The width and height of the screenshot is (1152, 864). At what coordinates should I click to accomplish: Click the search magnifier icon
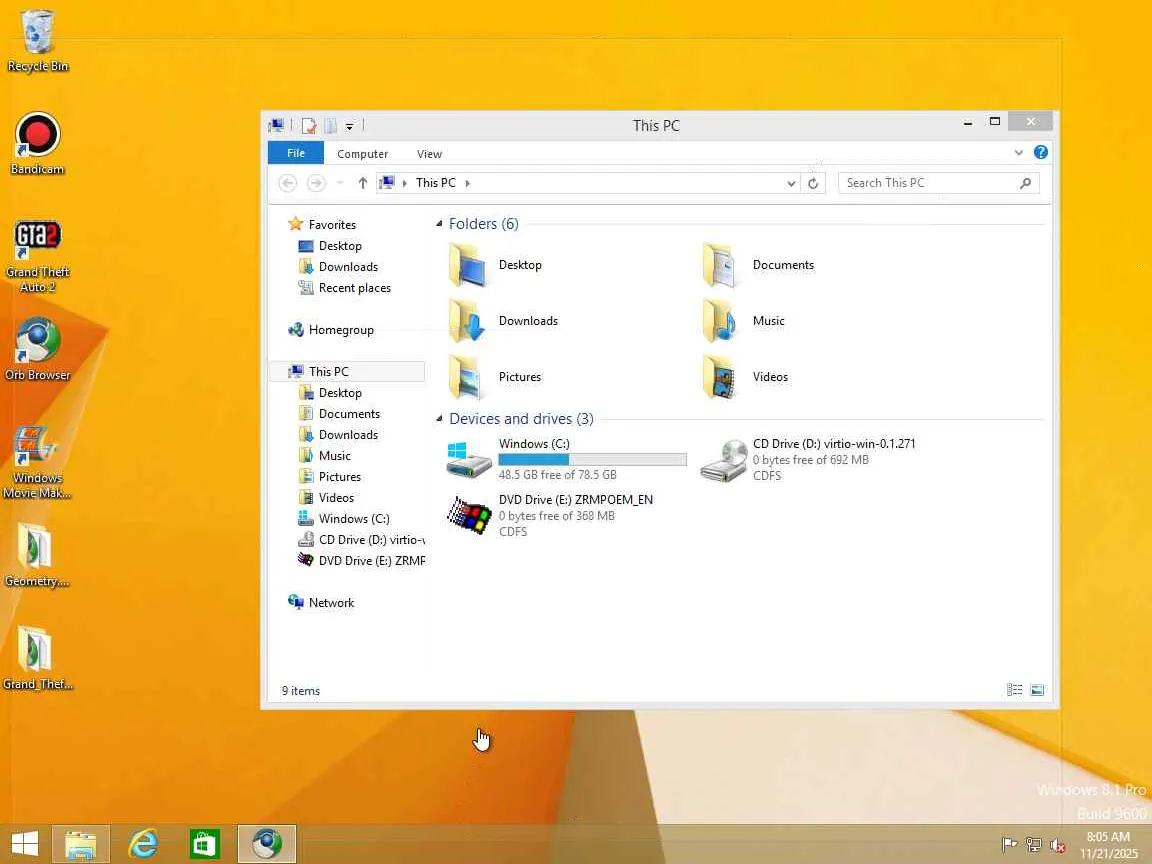click(x=1026, y=183)
